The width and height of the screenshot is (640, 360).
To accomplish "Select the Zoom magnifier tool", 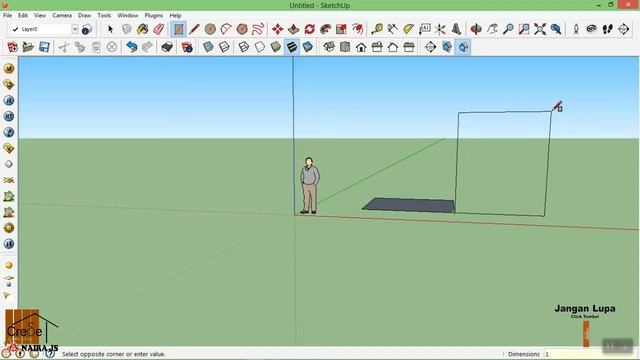I will click(508, 29).
